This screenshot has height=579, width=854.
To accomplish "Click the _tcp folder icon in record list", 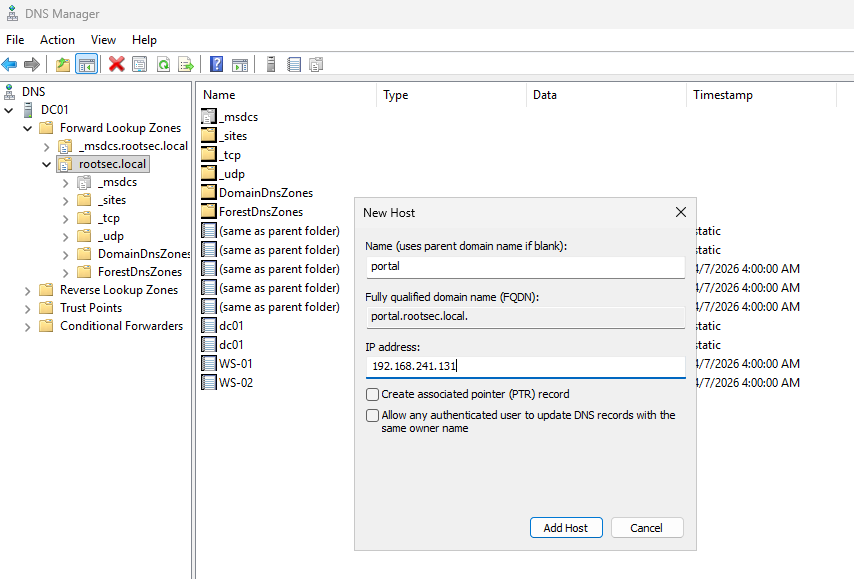I will click(209, 155).
